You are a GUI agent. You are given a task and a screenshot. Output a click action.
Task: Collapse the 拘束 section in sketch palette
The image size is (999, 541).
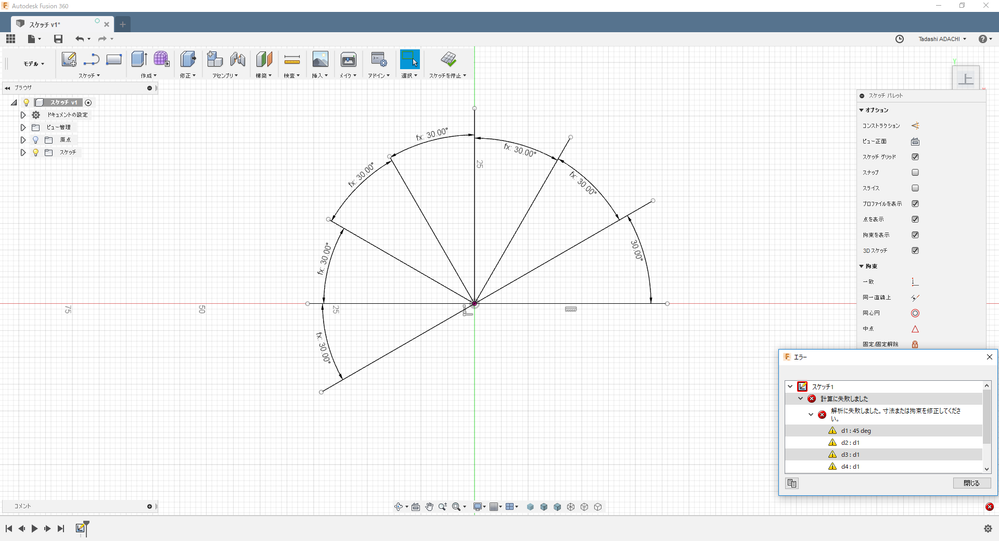861,266
